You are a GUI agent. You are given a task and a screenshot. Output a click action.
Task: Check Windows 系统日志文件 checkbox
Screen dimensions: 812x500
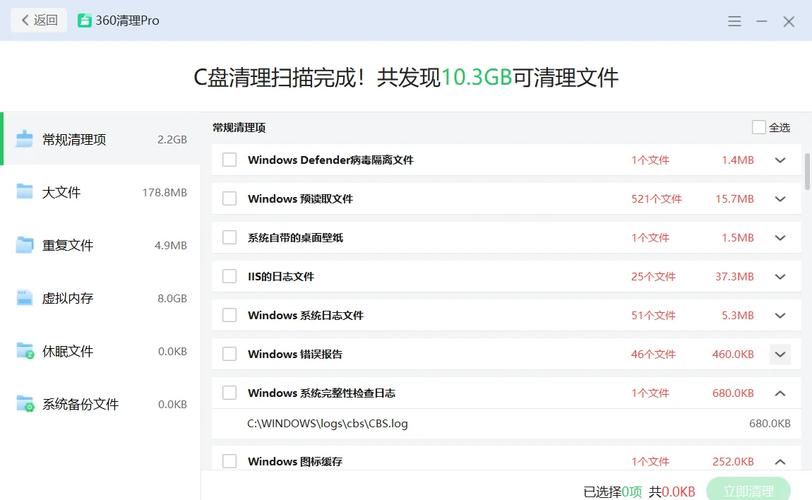point(229,315)
